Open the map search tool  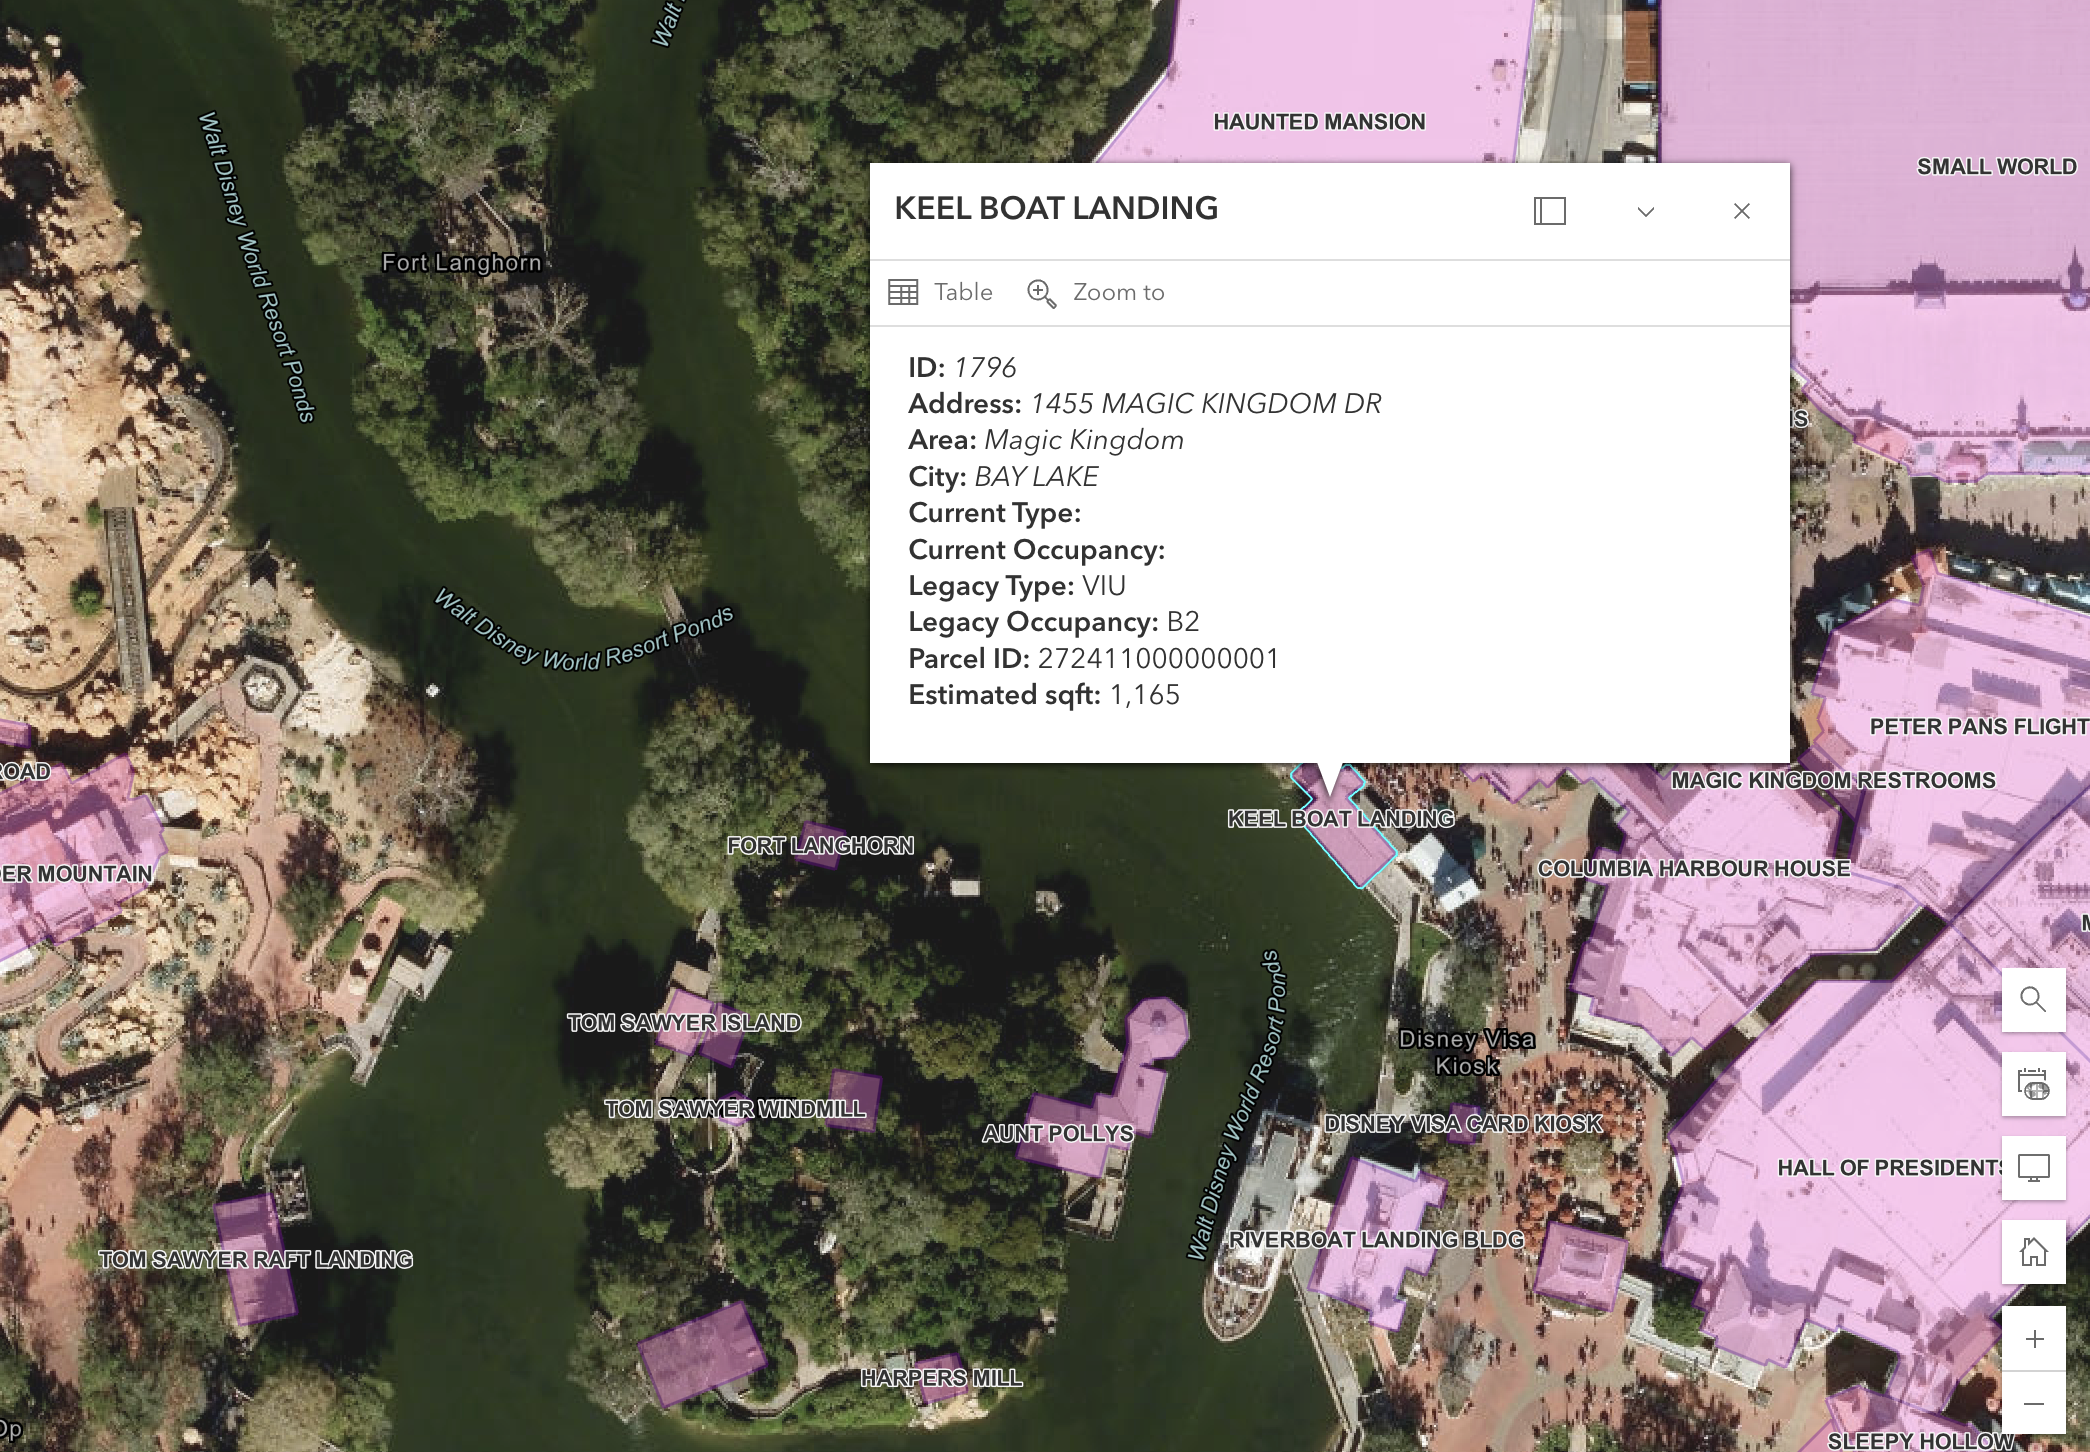click(2033, 999)
